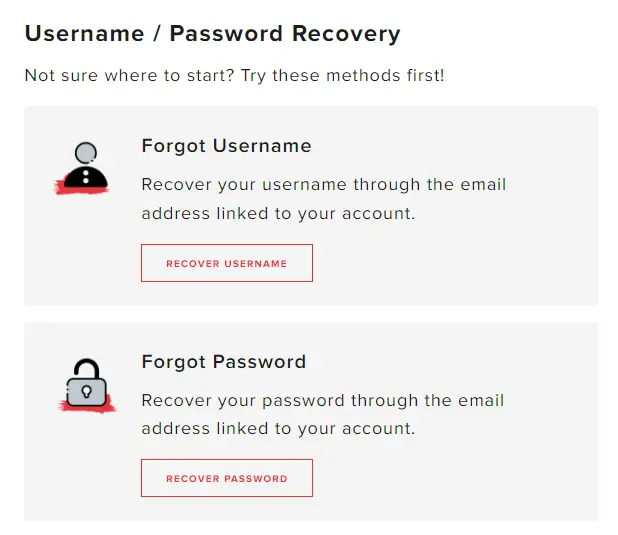Click the 'address linked to your account' line under Forgot Username
The image size is (618, 535).
[278, 214]
